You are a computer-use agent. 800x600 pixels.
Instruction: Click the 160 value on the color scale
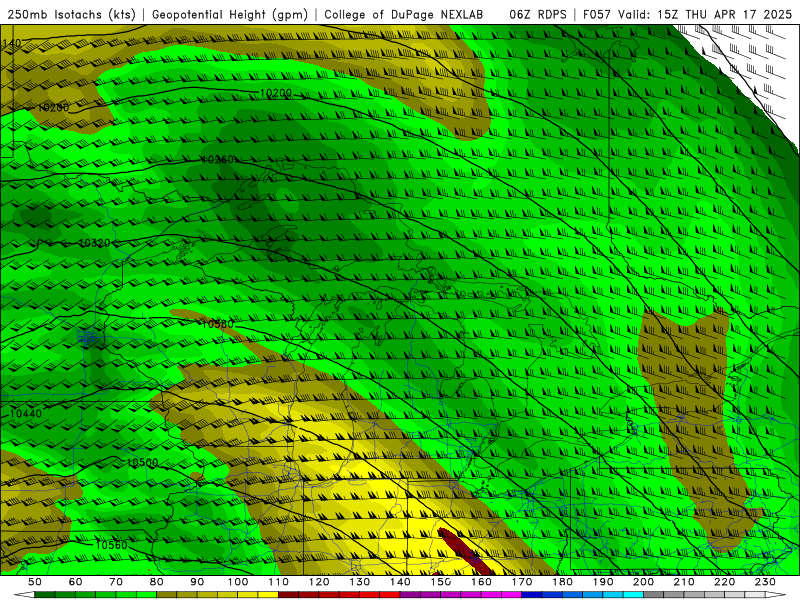[481, 582]
